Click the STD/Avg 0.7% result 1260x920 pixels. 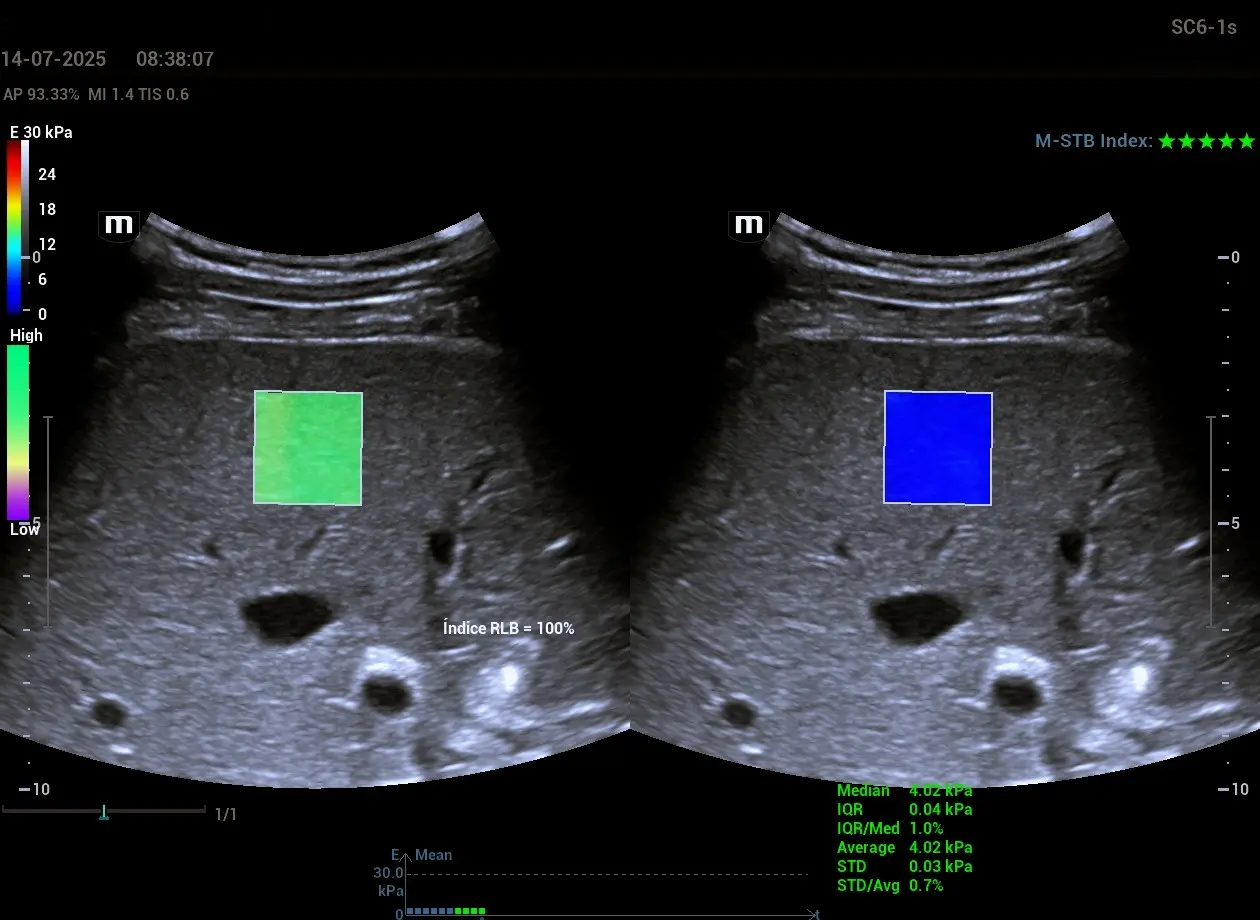(x=890, y=885)
